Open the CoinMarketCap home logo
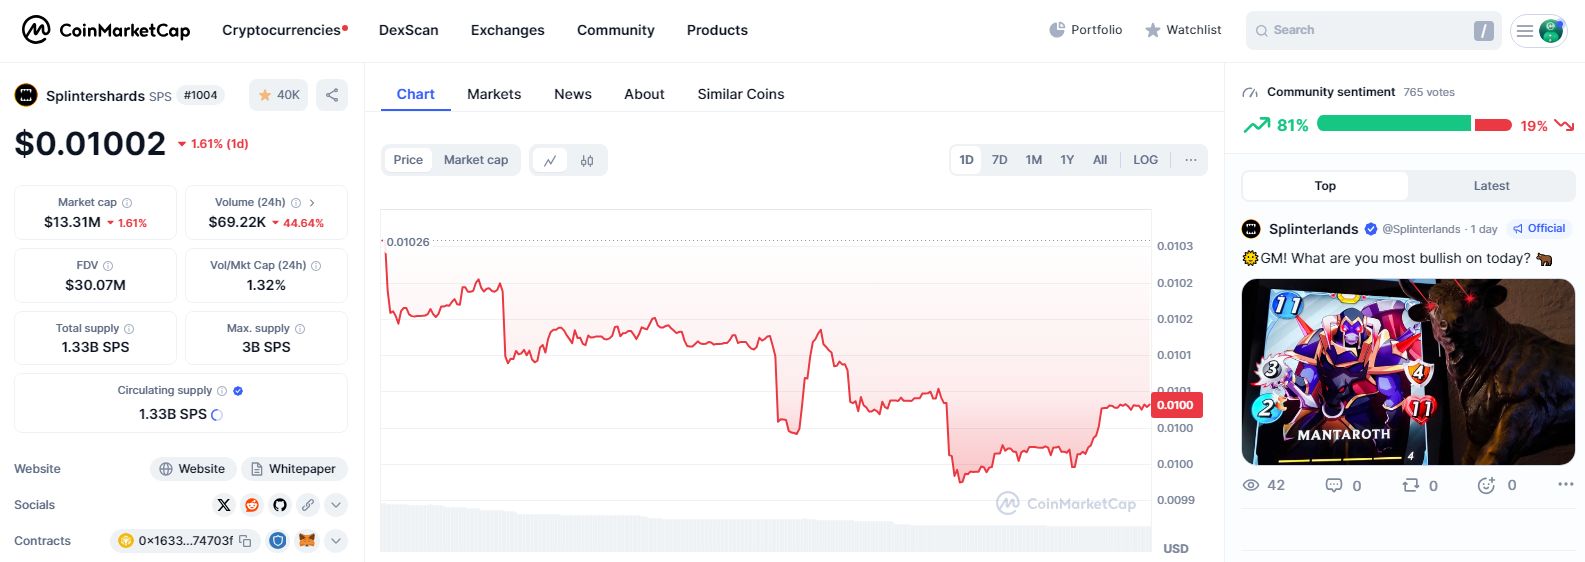 106,30
